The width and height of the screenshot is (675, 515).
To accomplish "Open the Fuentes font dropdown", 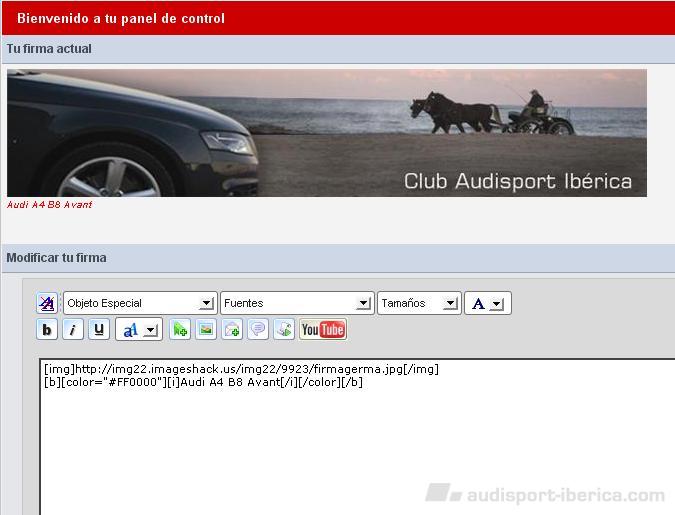I will (297, 303).
